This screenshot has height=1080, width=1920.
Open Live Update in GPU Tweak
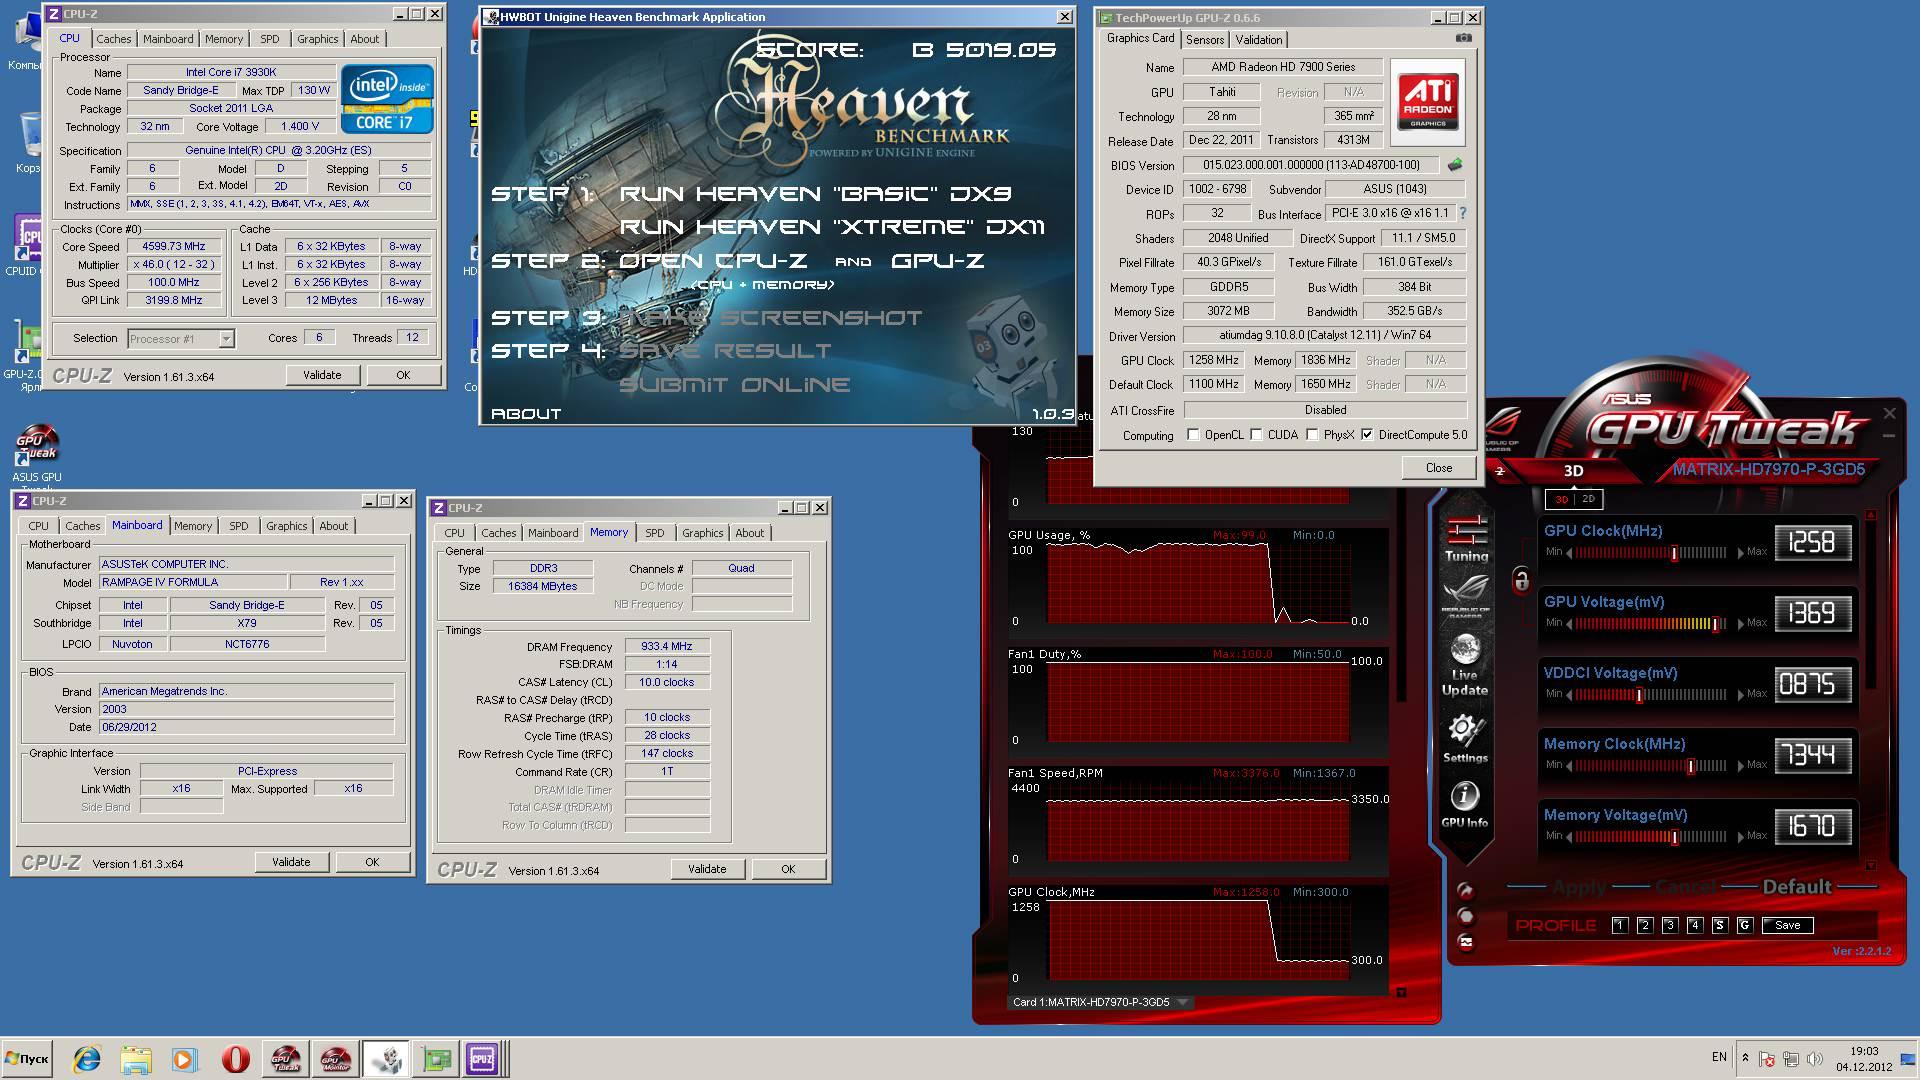(1465, 667)
